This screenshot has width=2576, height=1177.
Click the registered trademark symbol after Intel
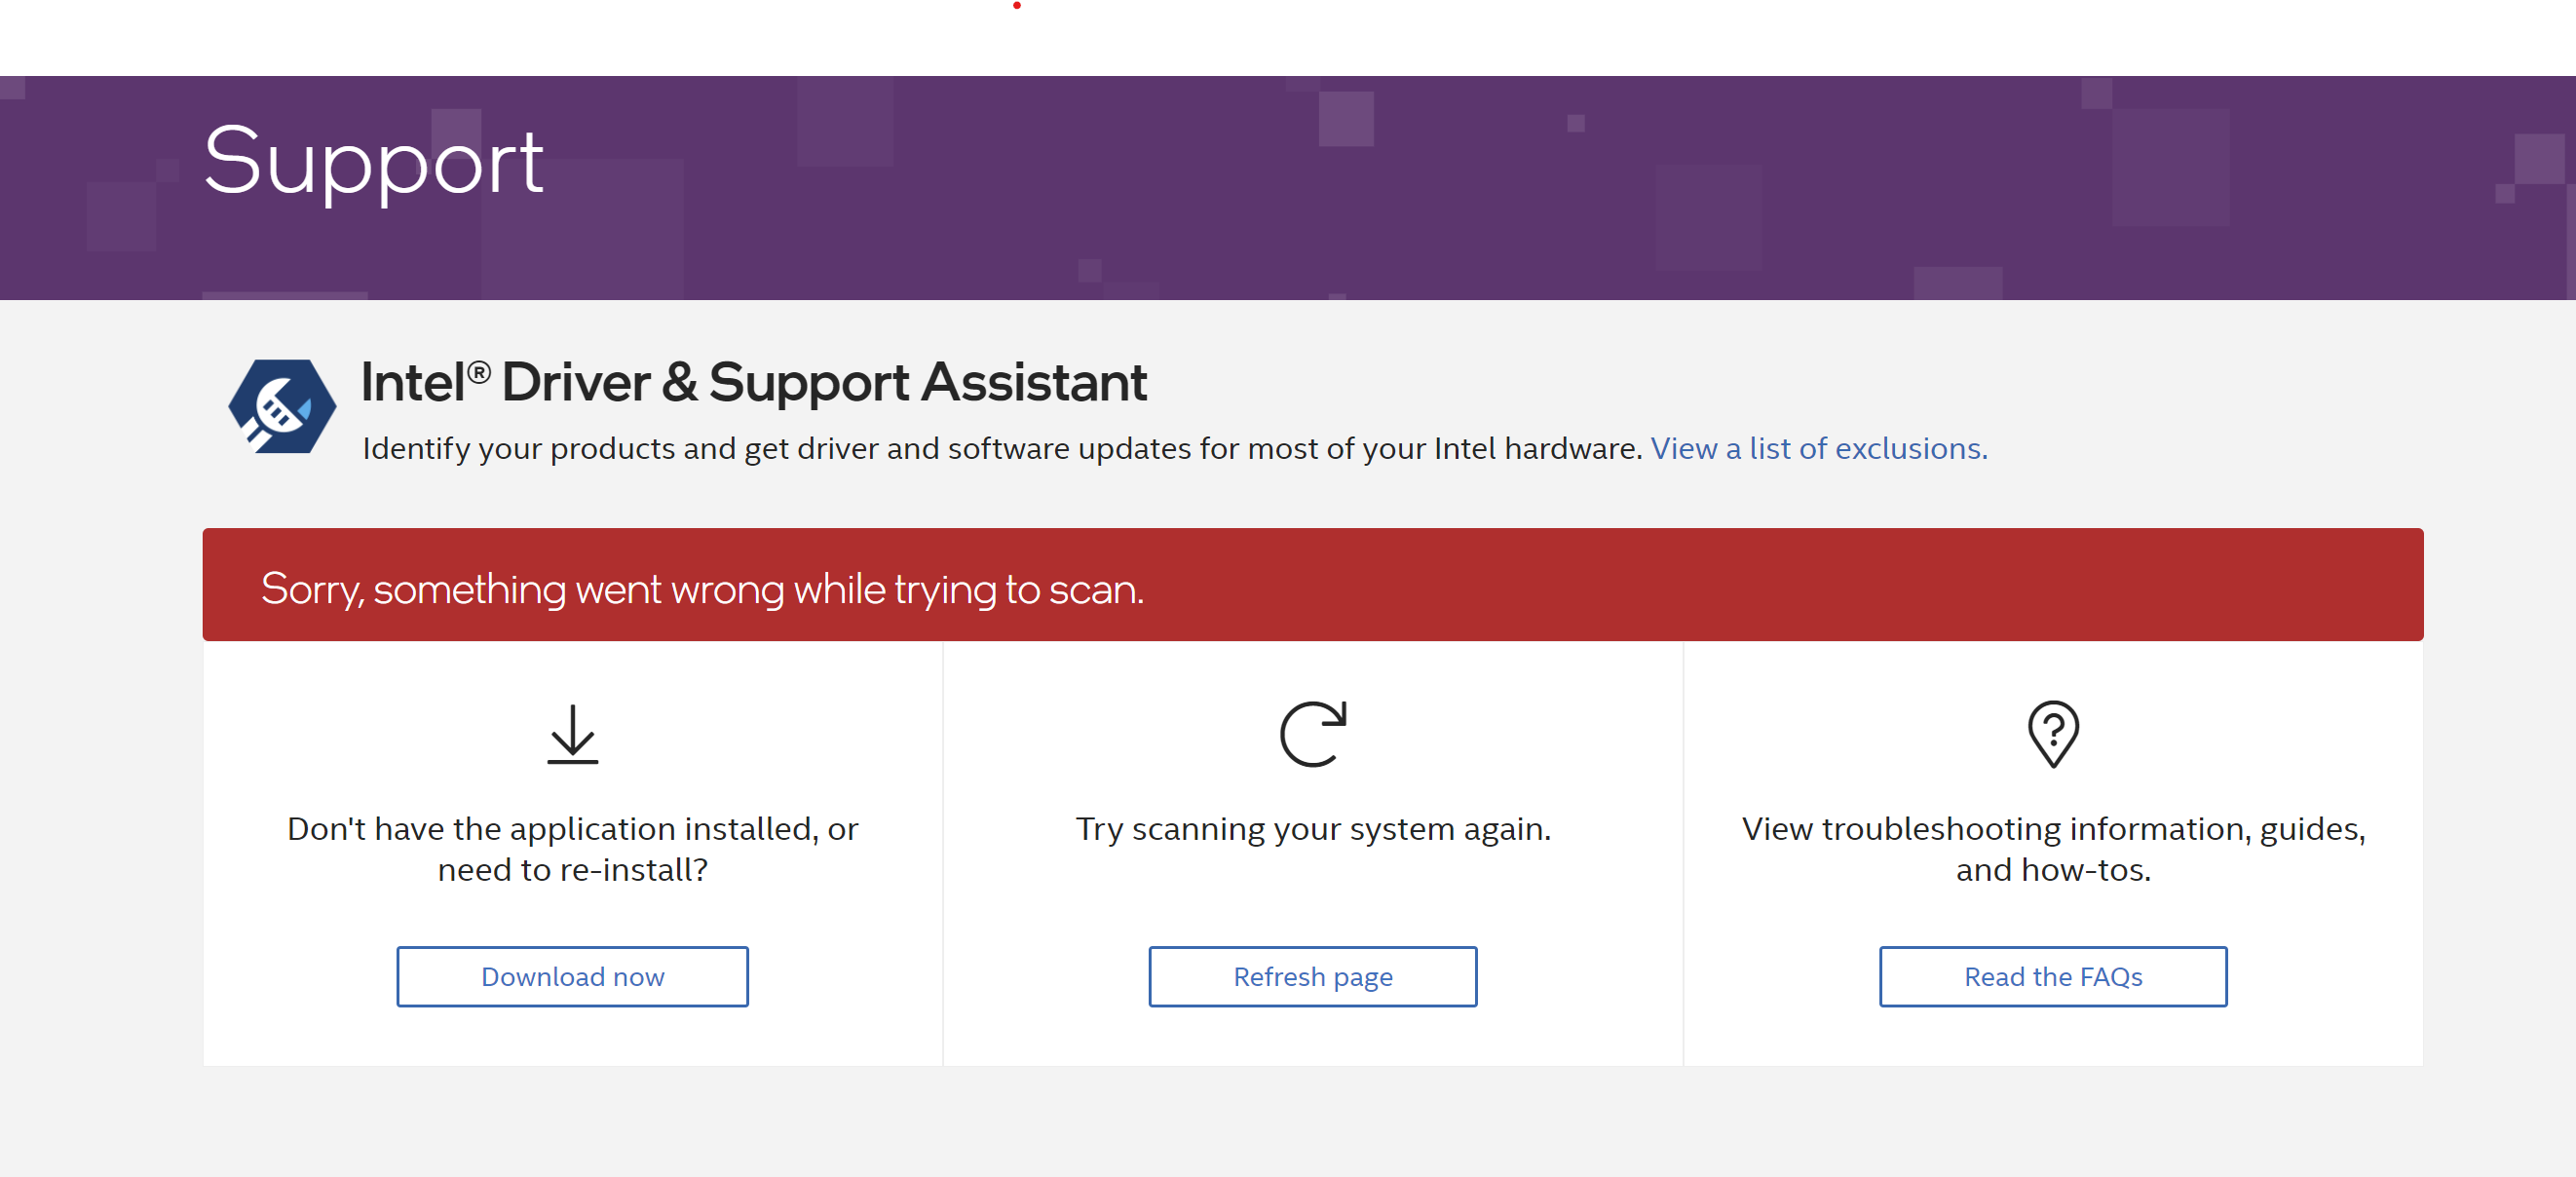coord(479,372)
